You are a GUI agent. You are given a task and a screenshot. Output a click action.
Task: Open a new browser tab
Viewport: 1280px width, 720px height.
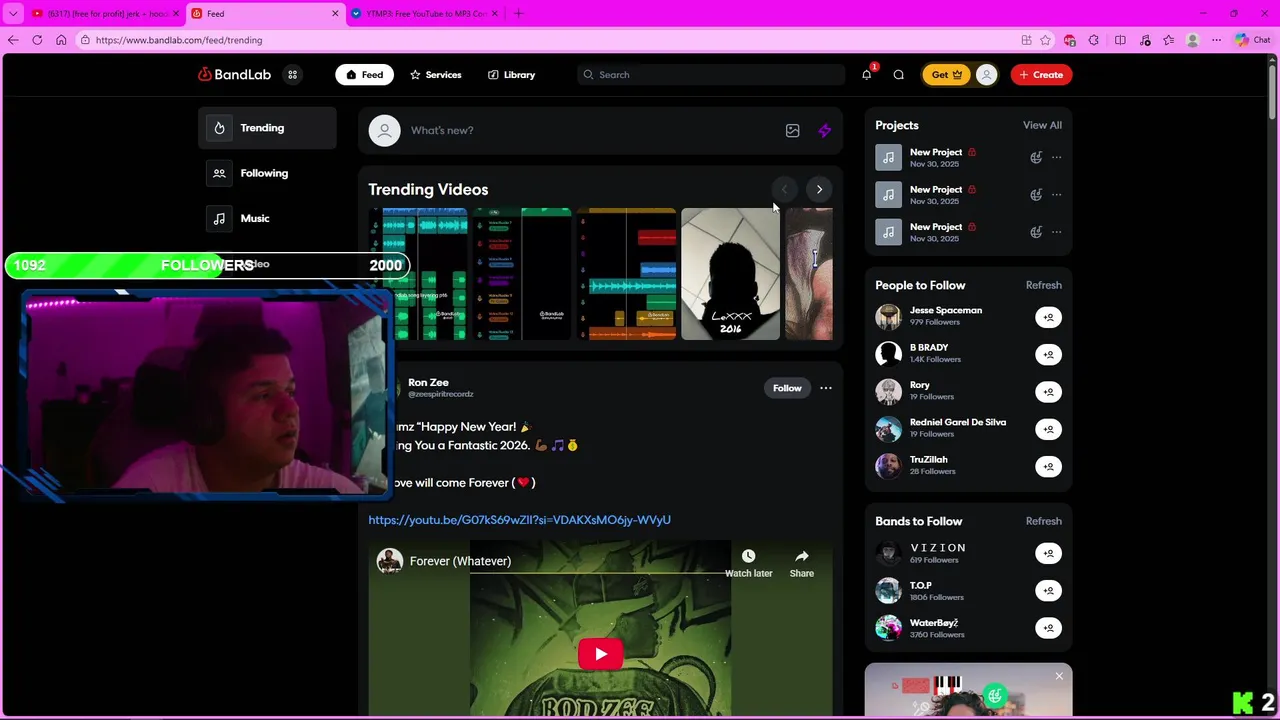518,14
